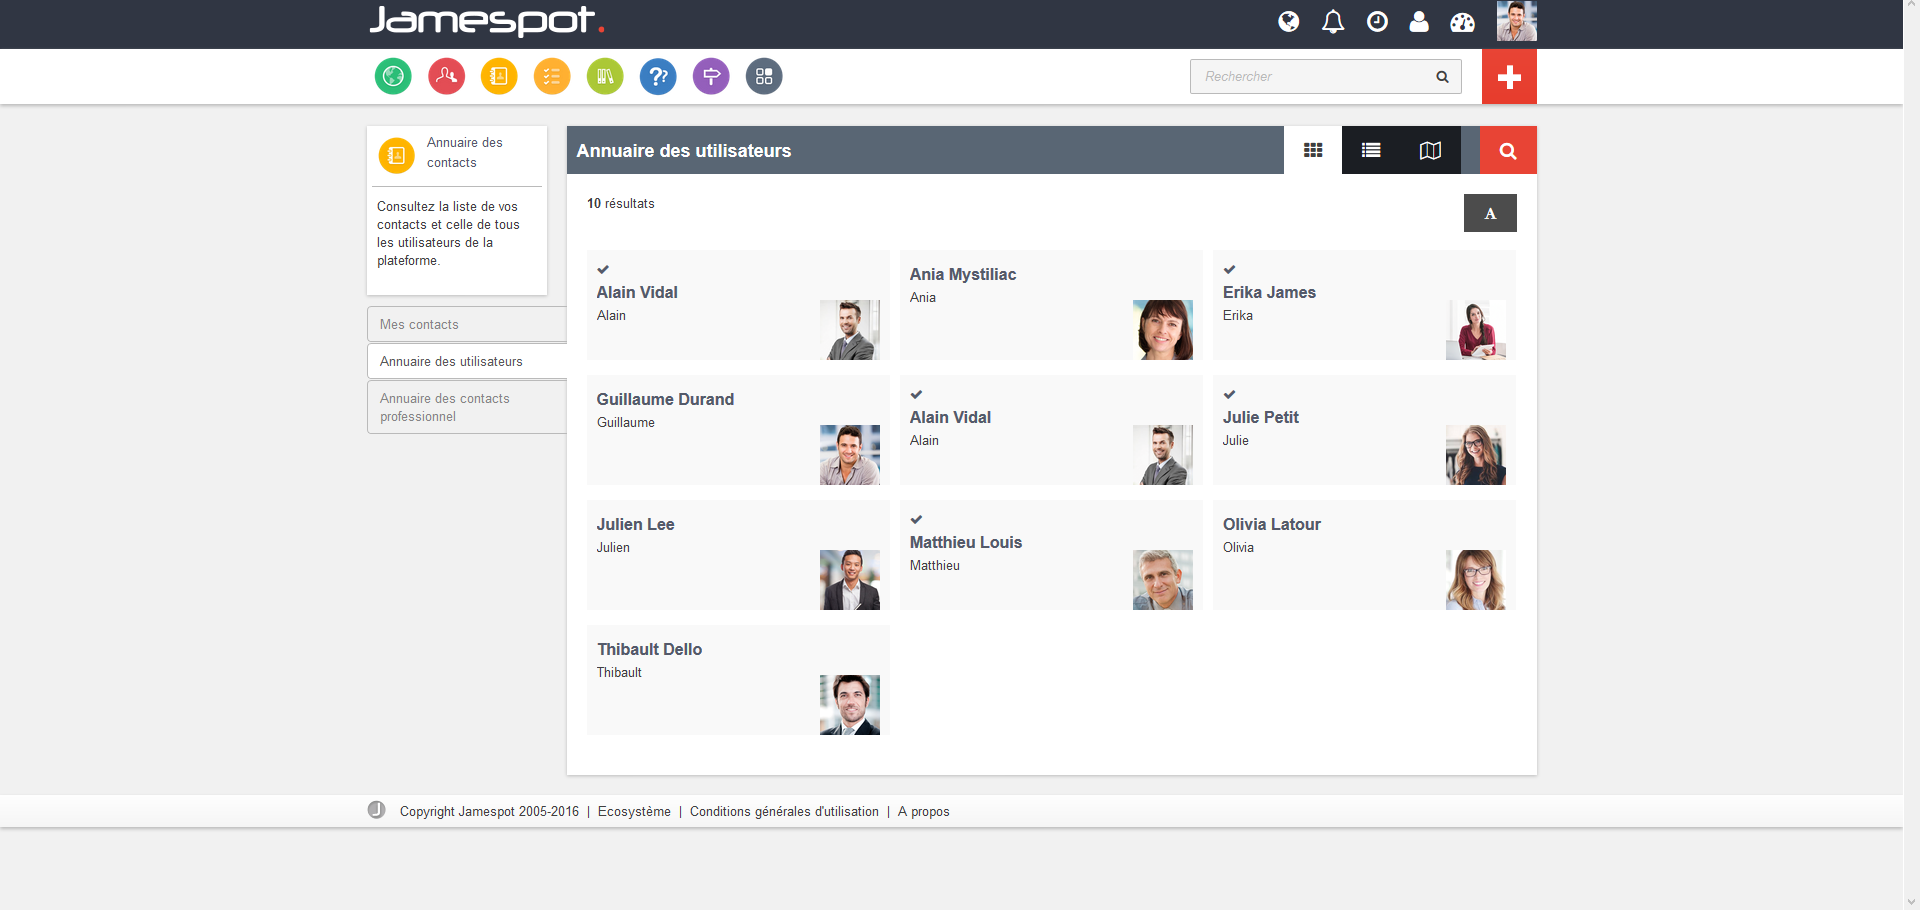This screenshot has width=1920, height=910.
Task: Click Thibault Dello's photo
Action: click(850, 705)
